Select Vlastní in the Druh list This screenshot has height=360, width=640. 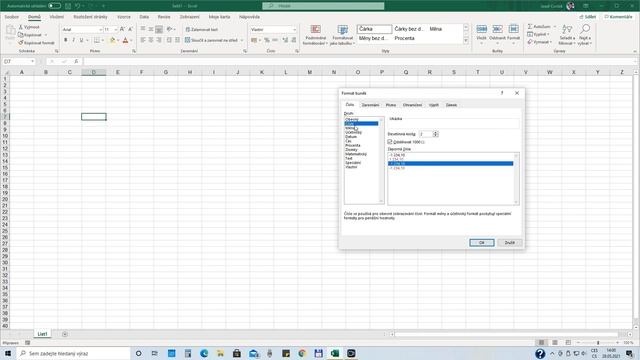[x=351, y=167]
